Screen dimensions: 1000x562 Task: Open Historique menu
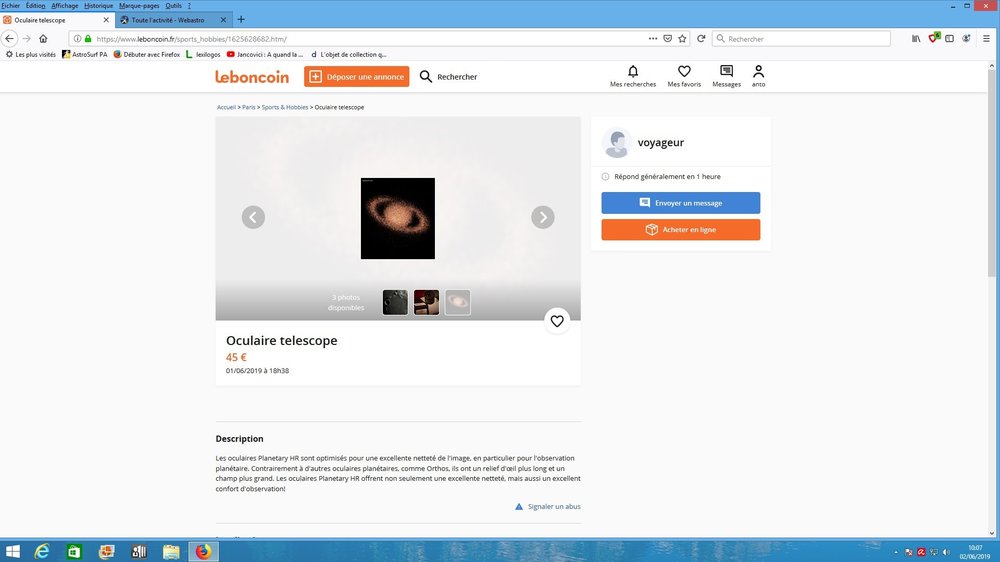98,5
